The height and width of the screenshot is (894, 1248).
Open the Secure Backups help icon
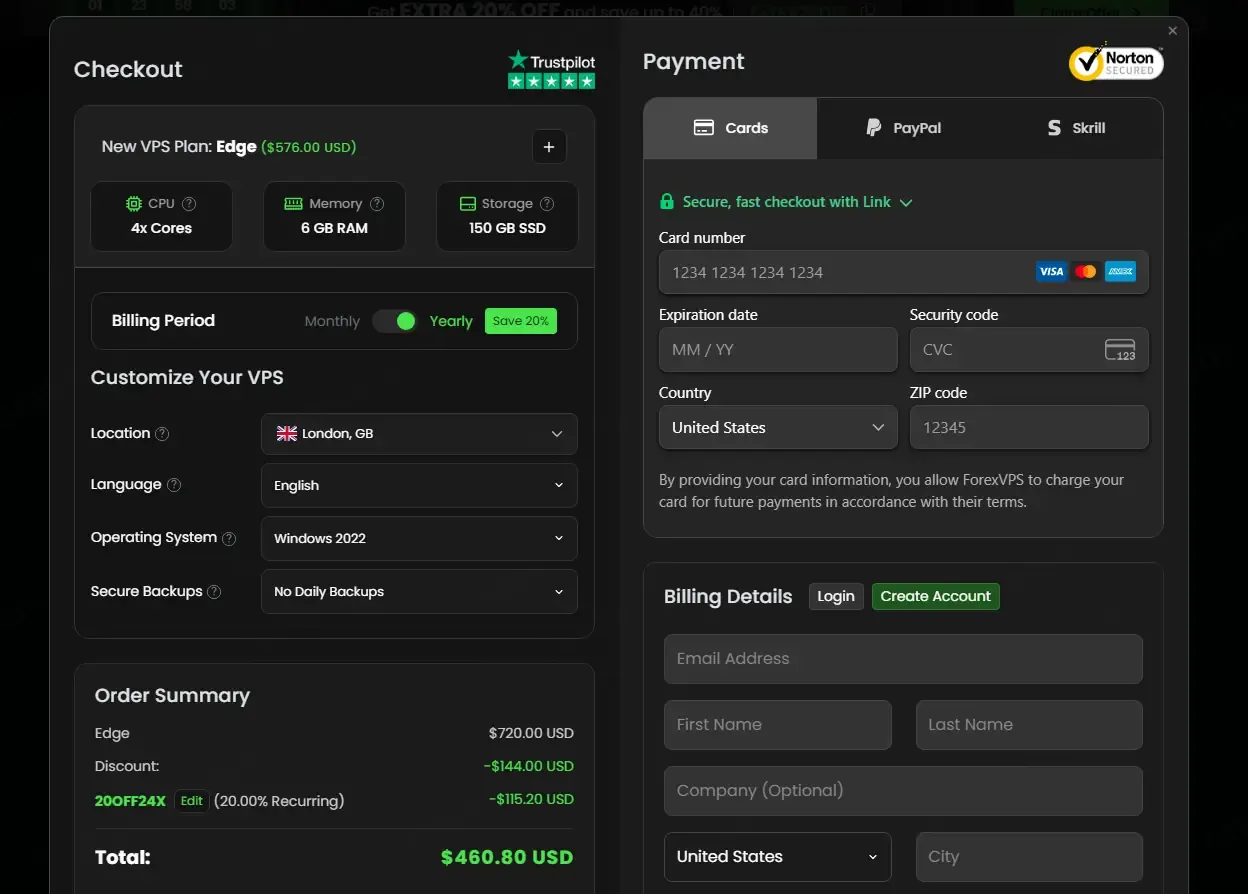pyautogui.click(x=214, y=592)
